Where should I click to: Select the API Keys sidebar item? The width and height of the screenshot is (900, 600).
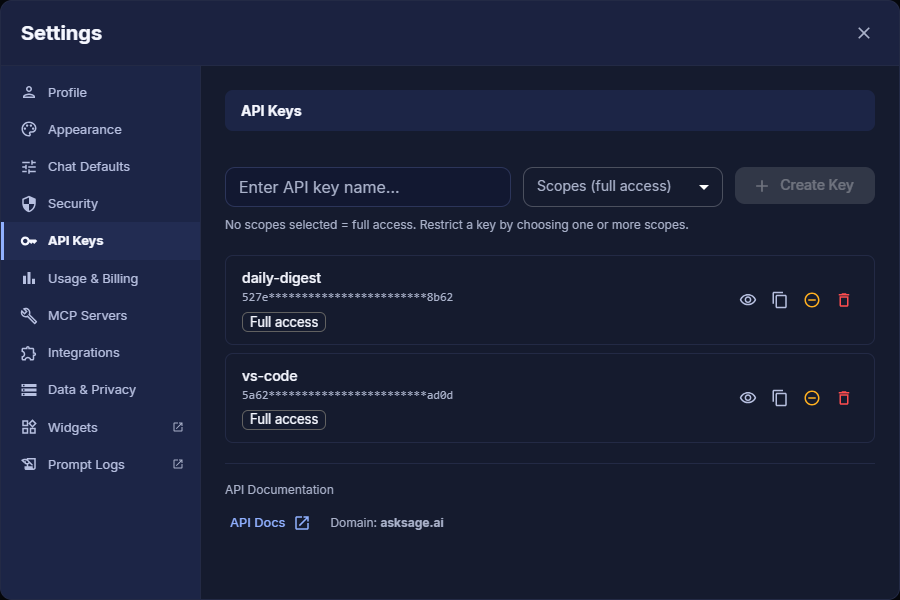click(100, 241)
